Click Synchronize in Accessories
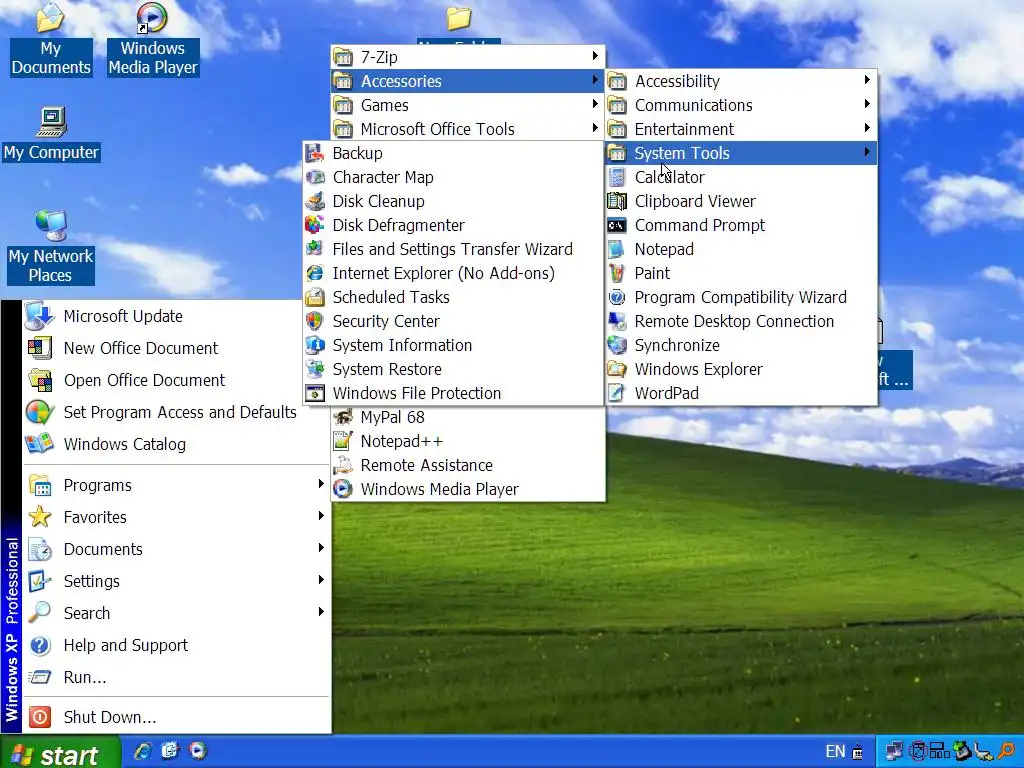 pyautogui.click(x=741, y=345)
